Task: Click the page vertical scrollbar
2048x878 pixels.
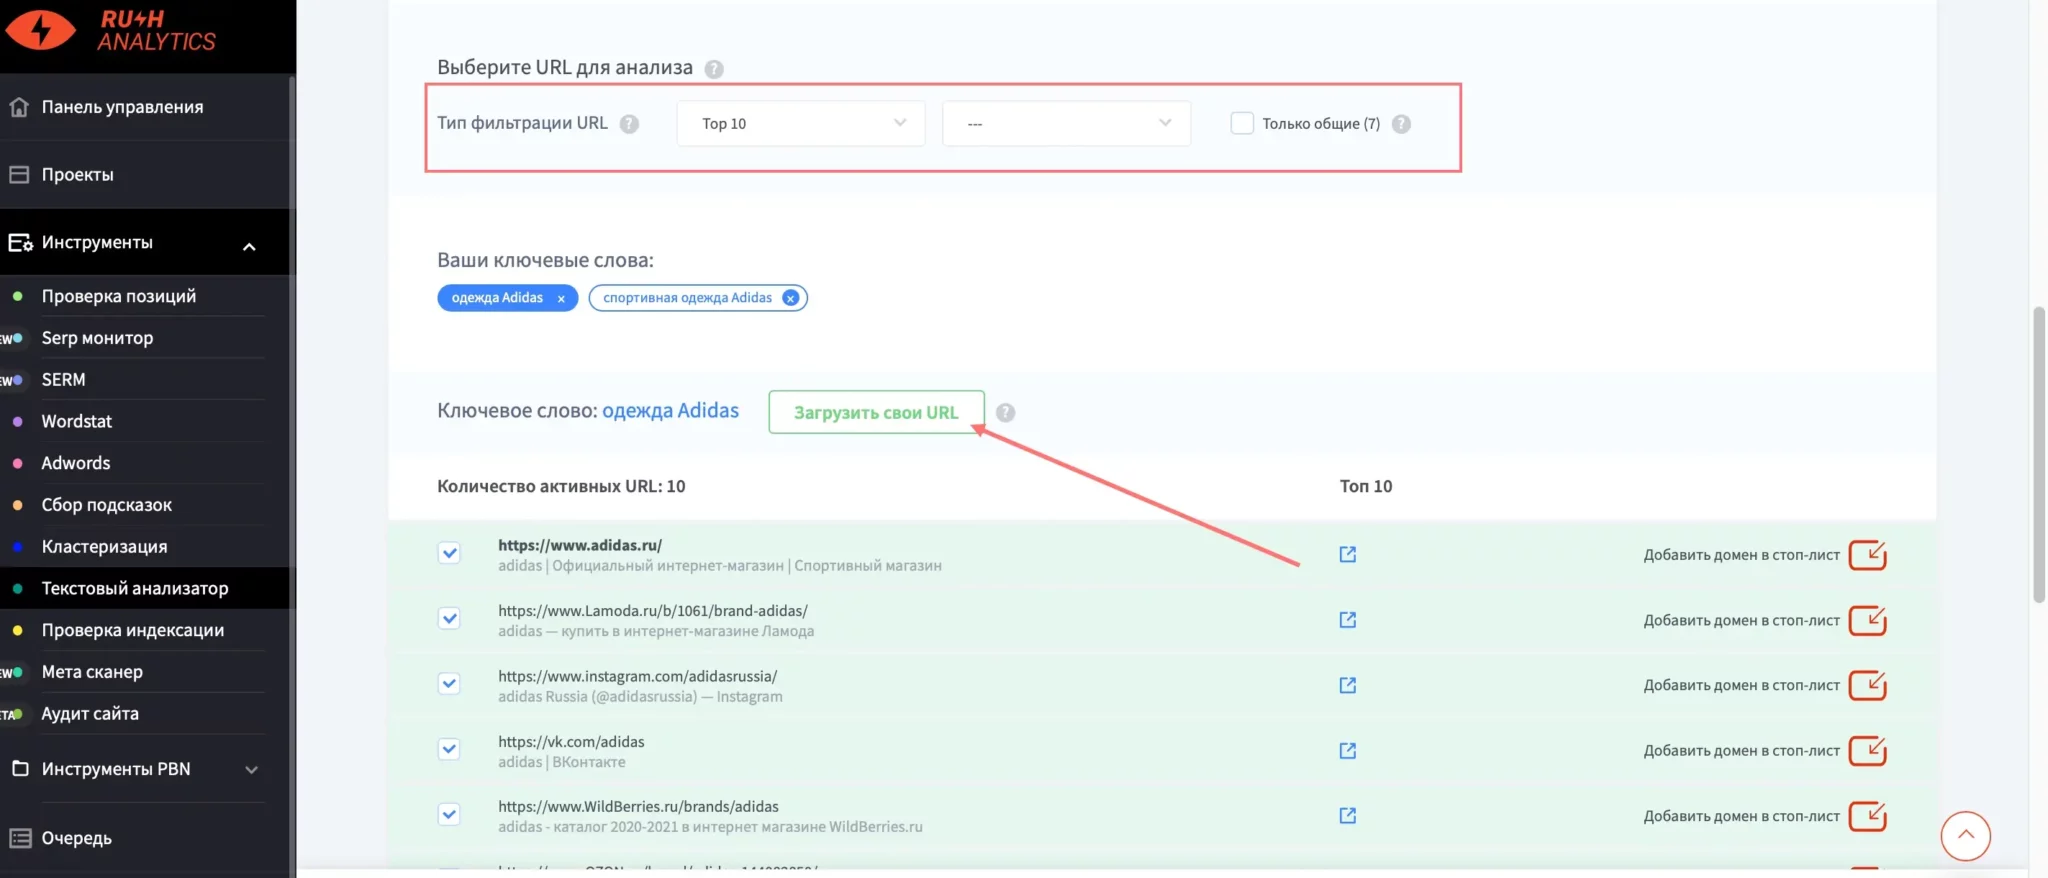Action: [2038, 454]
